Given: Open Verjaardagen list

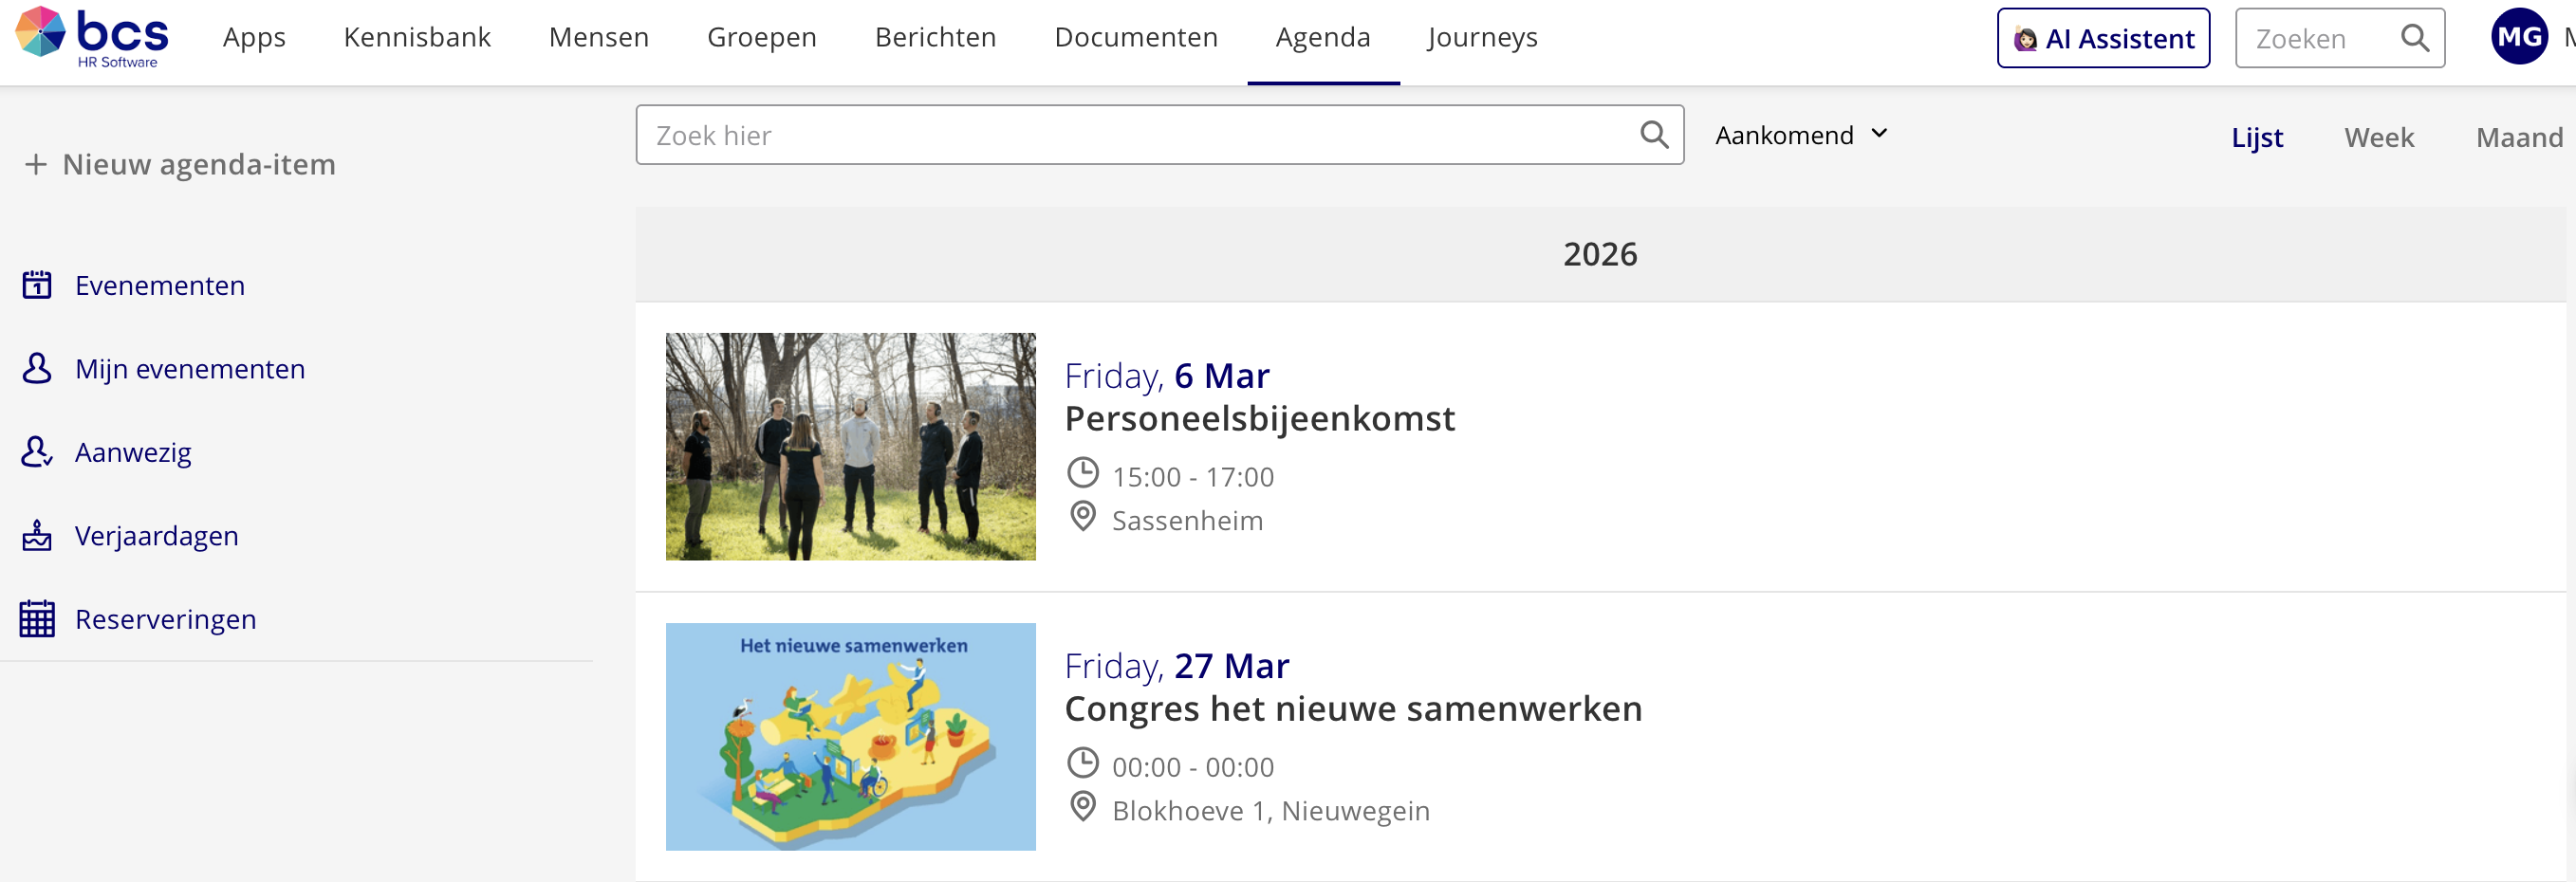Looking at the screenshot, I should (x=157, y=535).
